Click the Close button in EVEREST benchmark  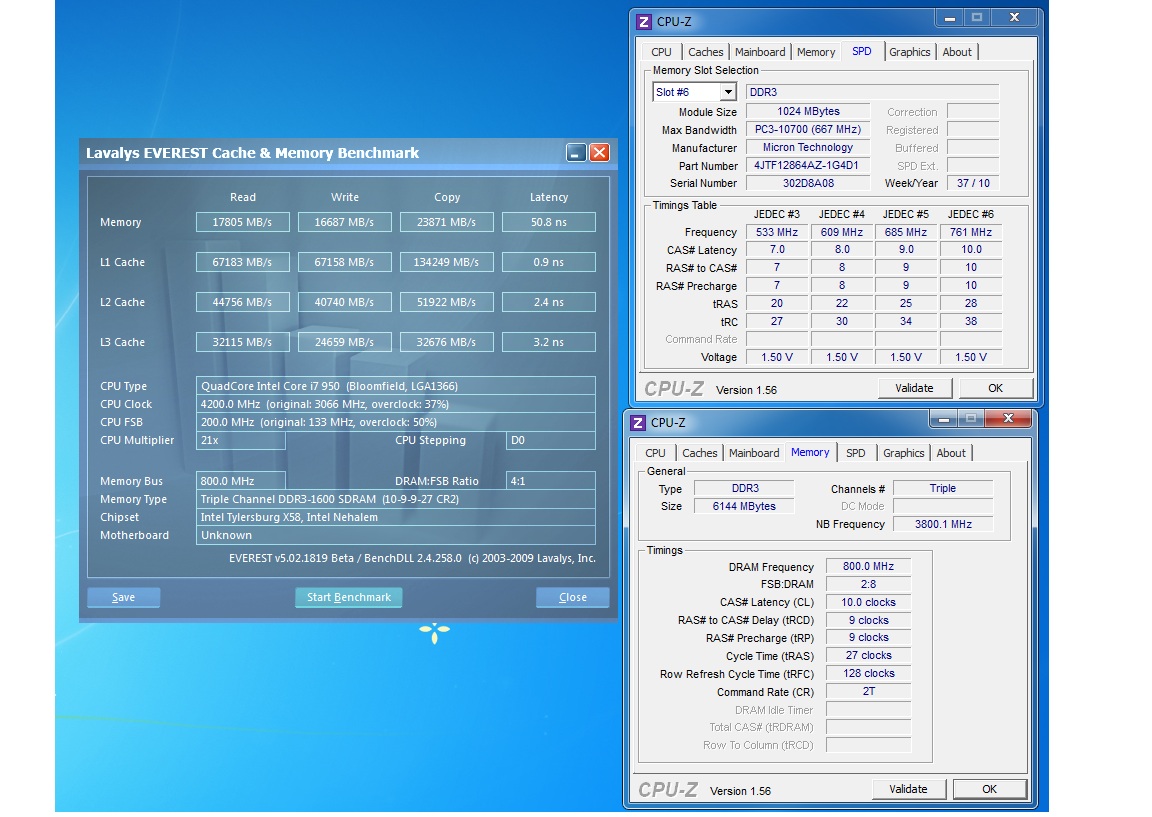coord(572,597)
